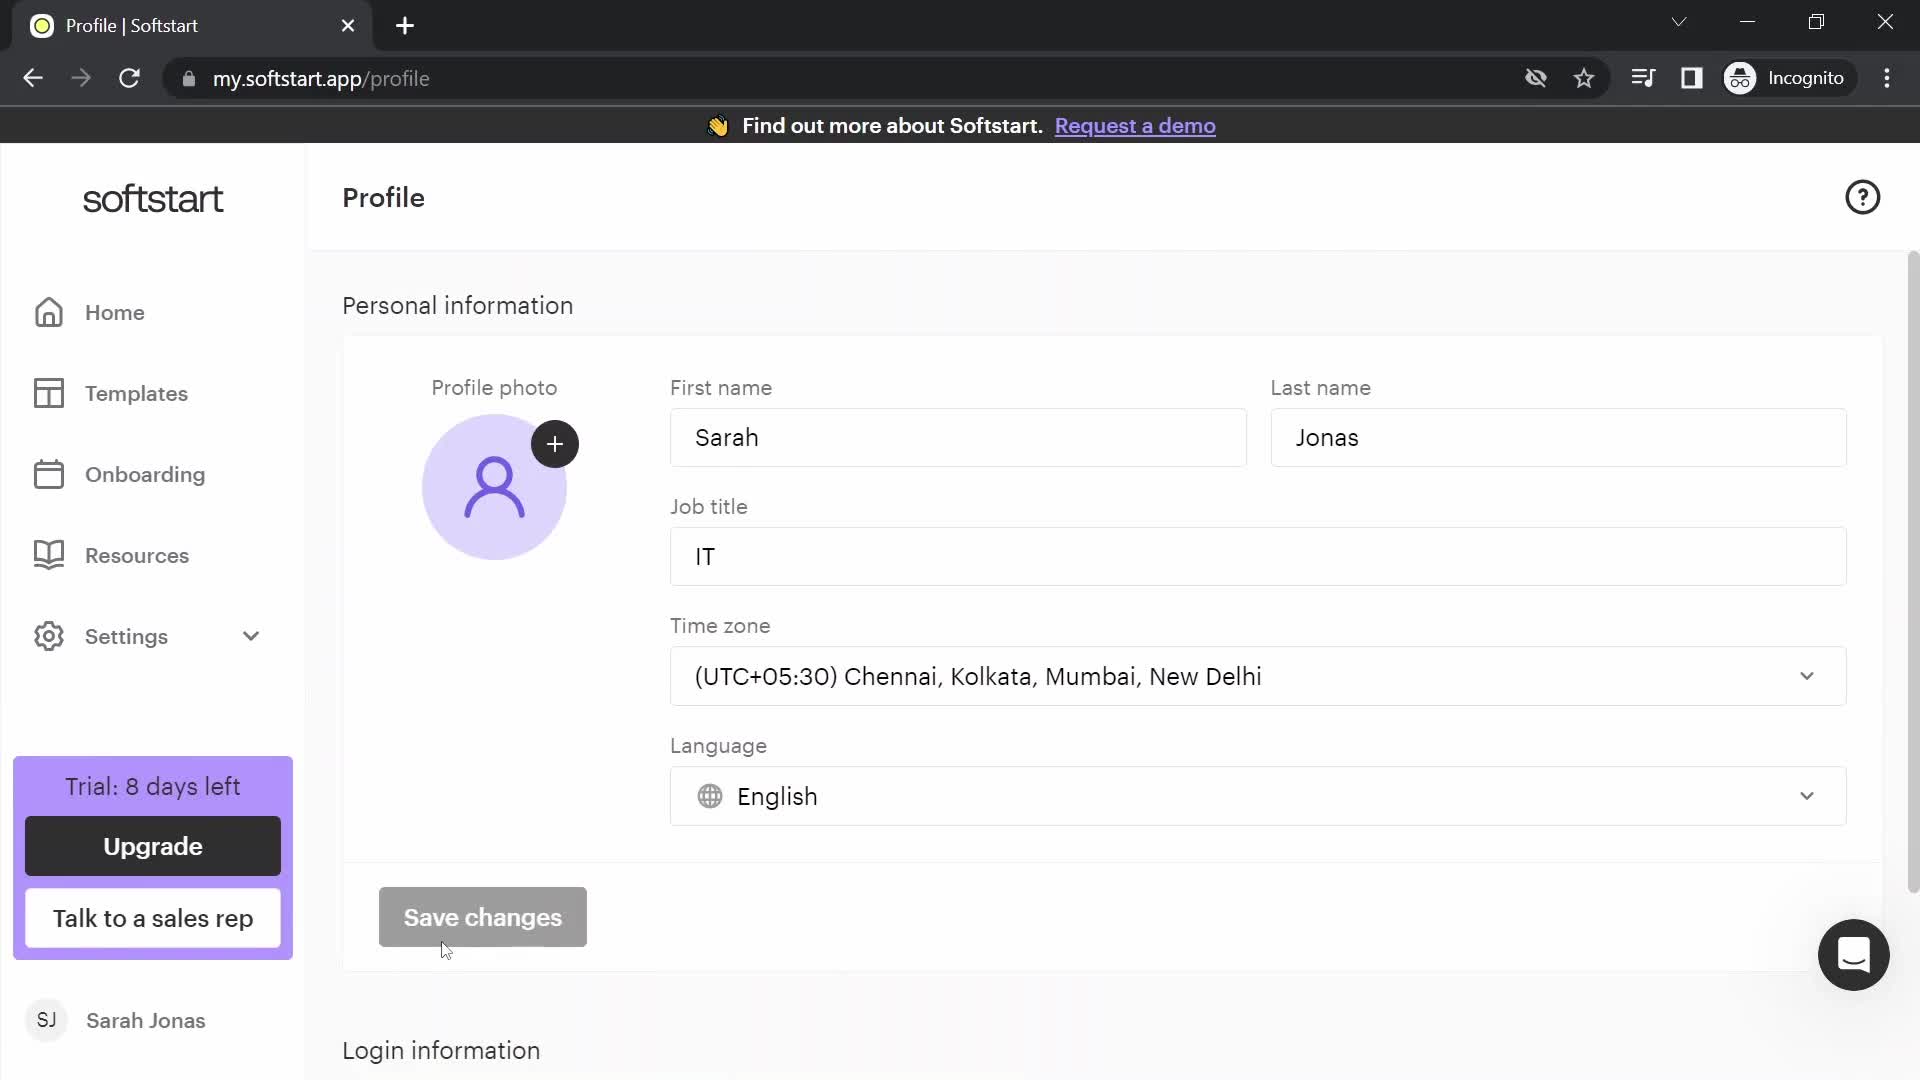Navigate to Onboarding section
The image size is (1920, 1080).
(145, 475)
